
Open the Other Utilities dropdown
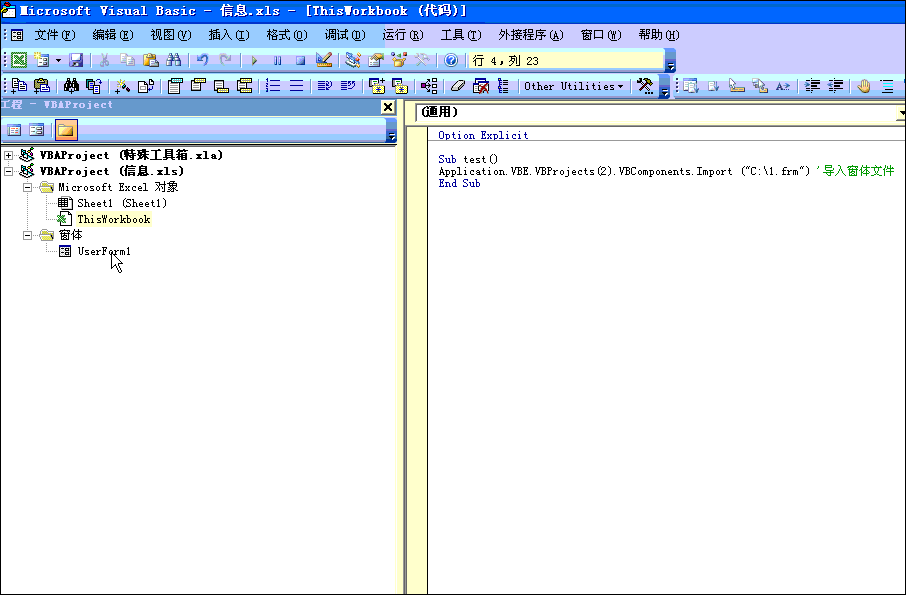click(573, 86)
